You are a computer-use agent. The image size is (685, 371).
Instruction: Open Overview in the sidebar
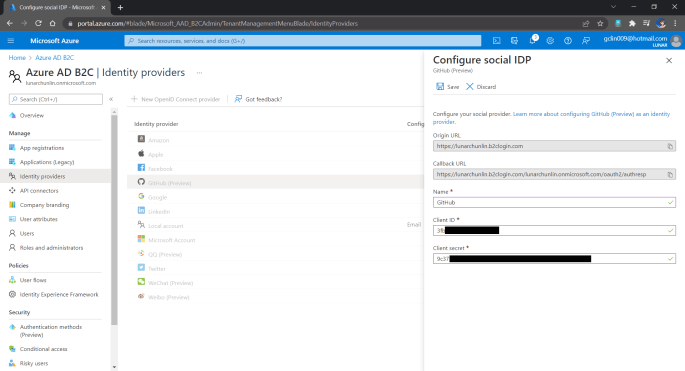point(31,115)
